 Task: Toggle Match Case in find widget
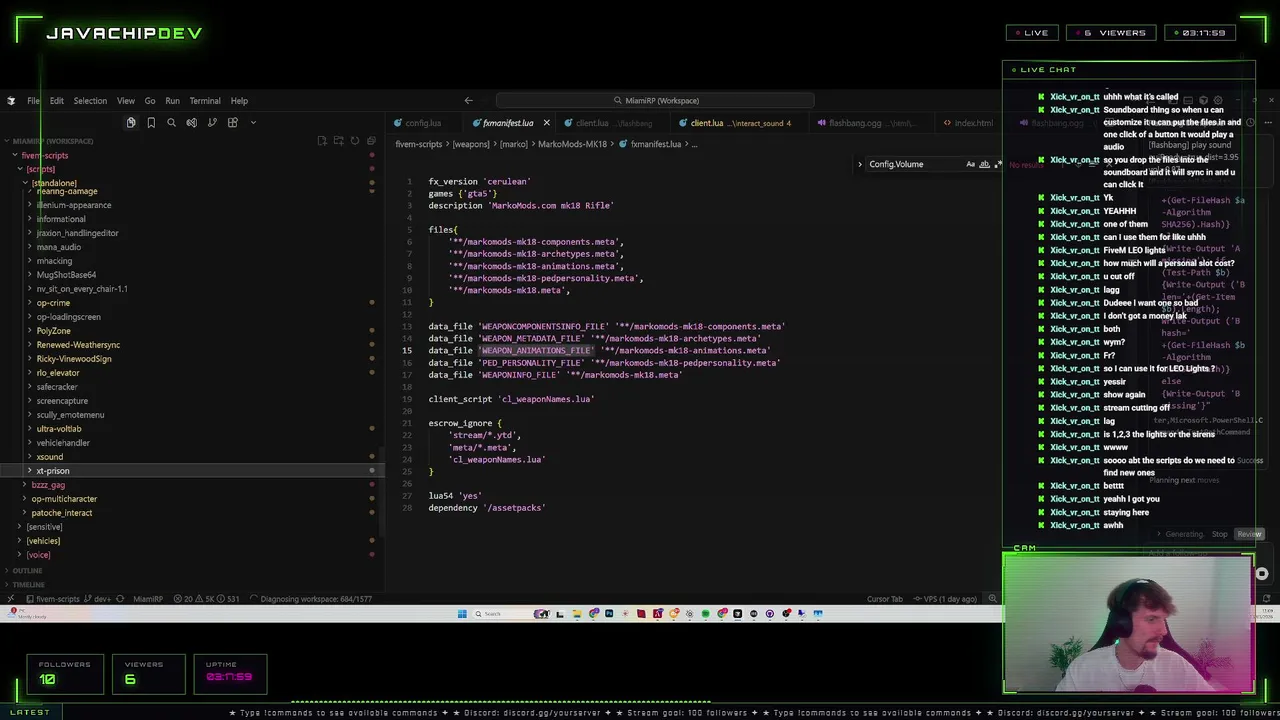[970, 164]
